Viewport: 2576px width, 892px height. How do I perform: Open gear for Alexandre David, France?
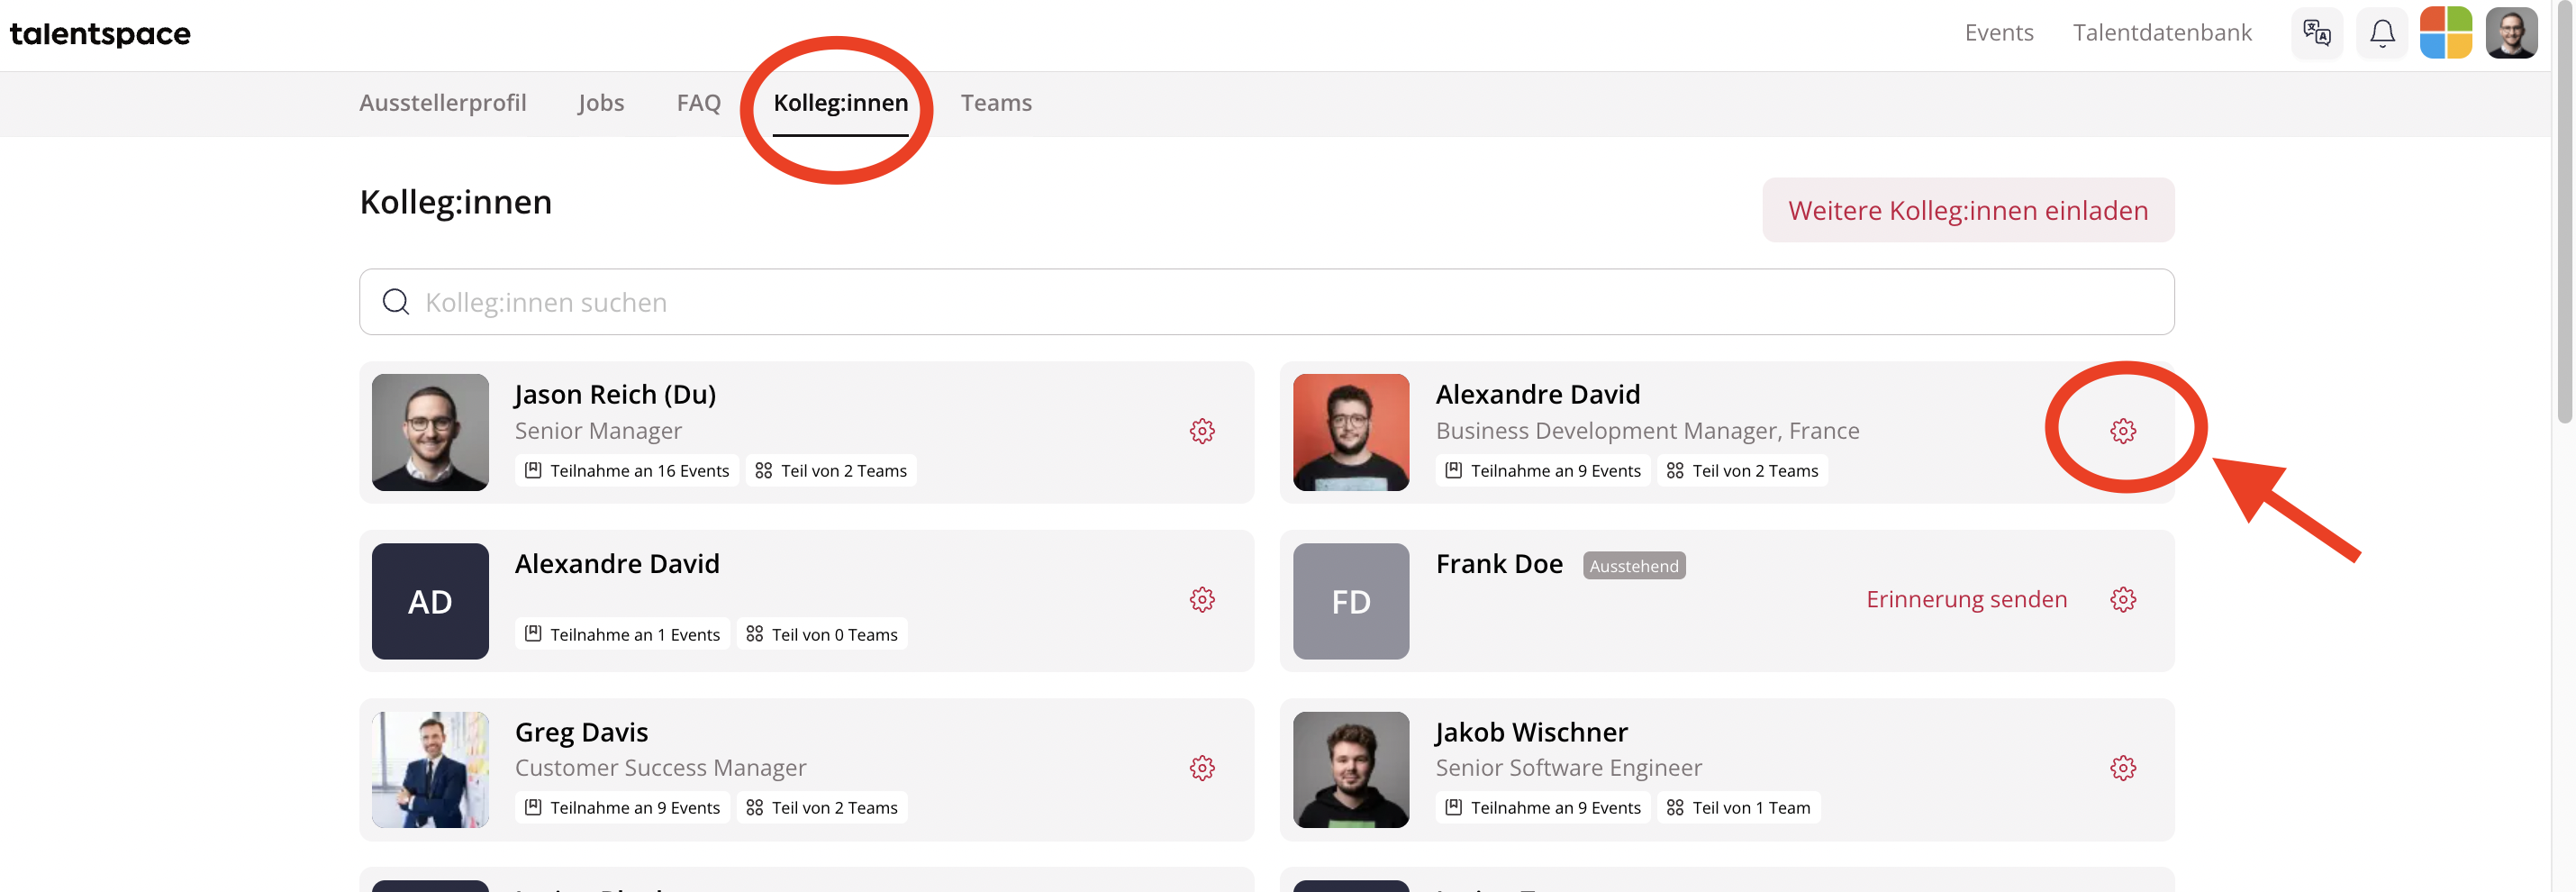(x=2123, y=431)
